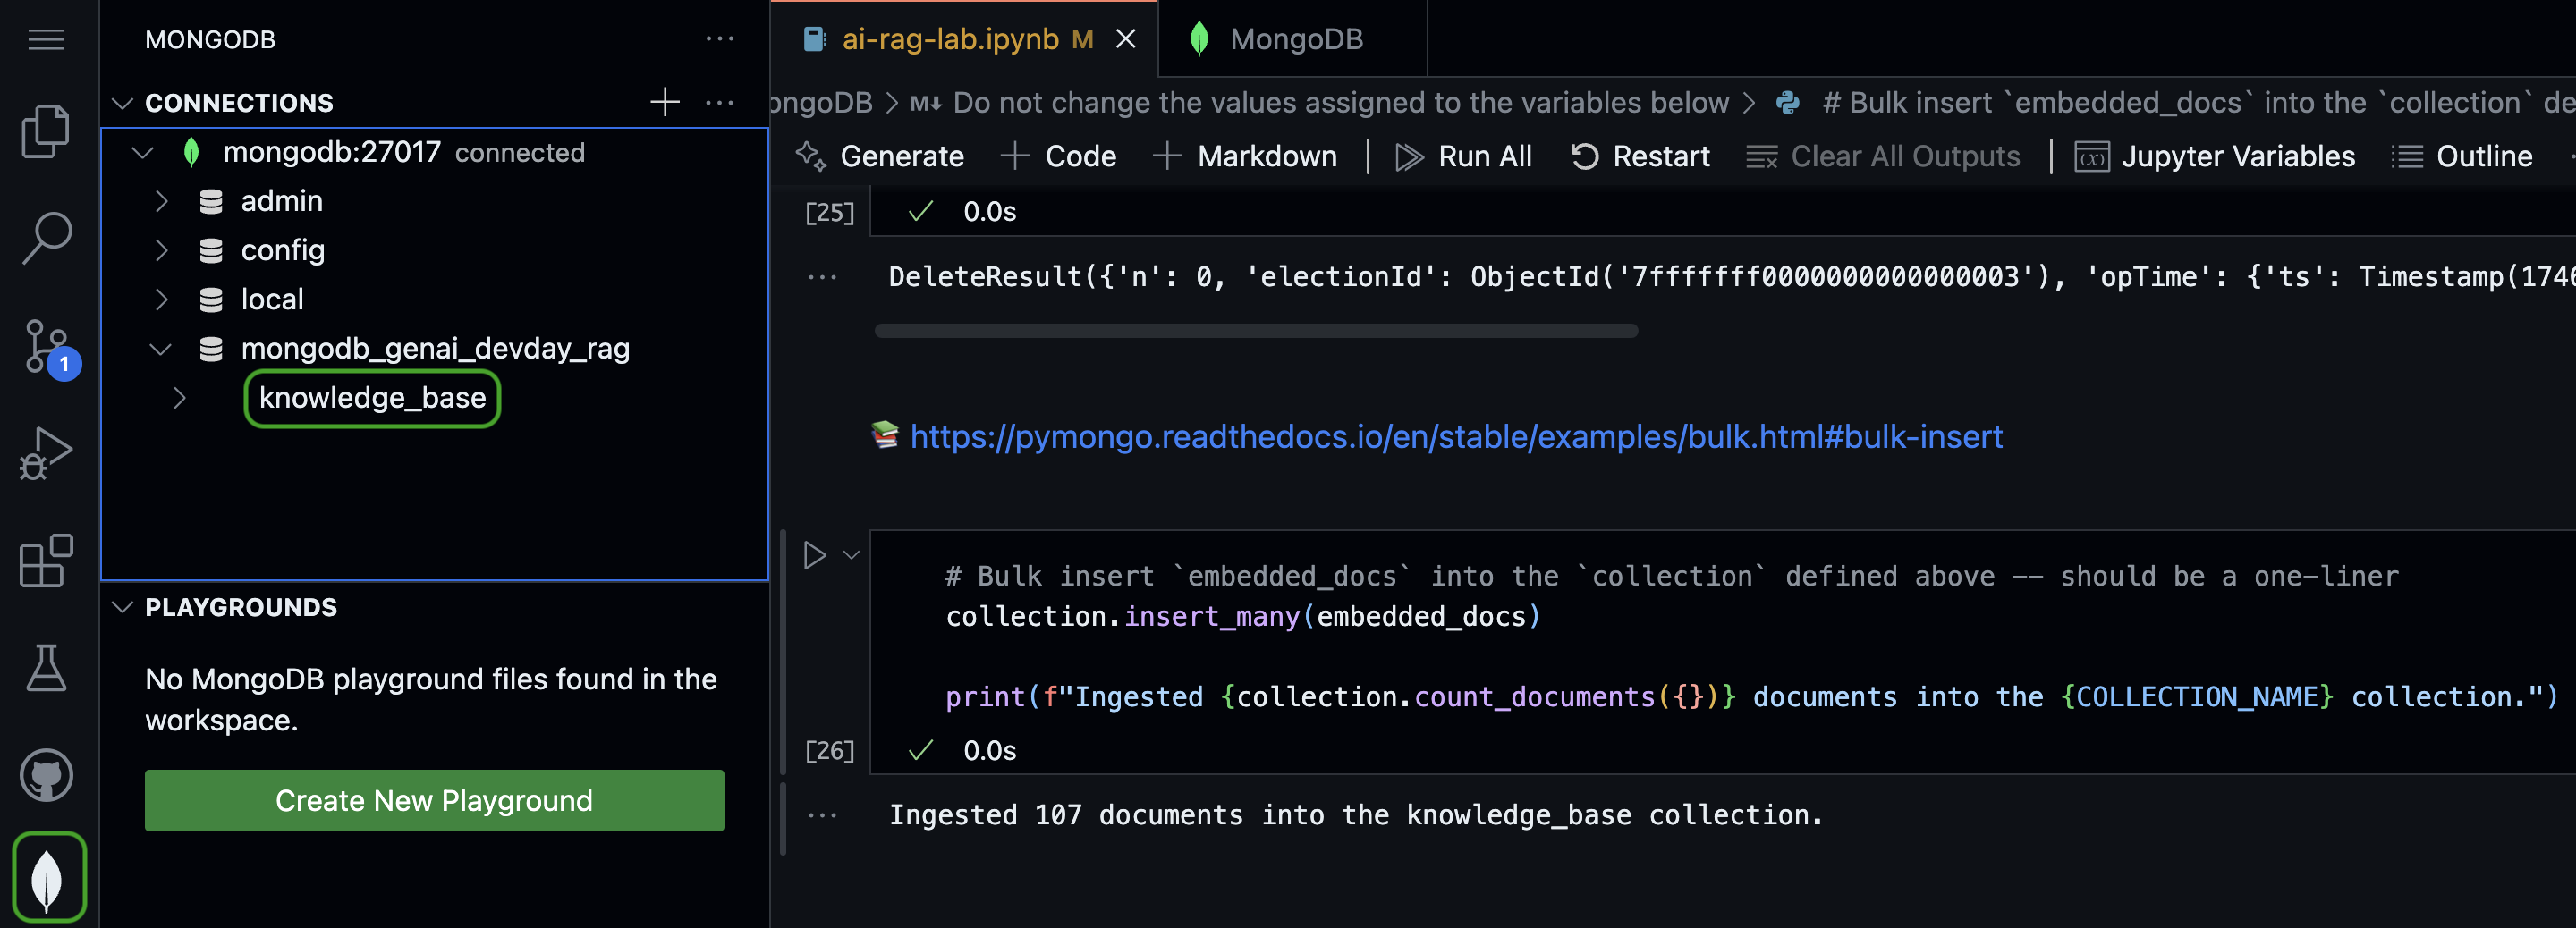Open the MongoDB leaf view icon

pos(48,878)
